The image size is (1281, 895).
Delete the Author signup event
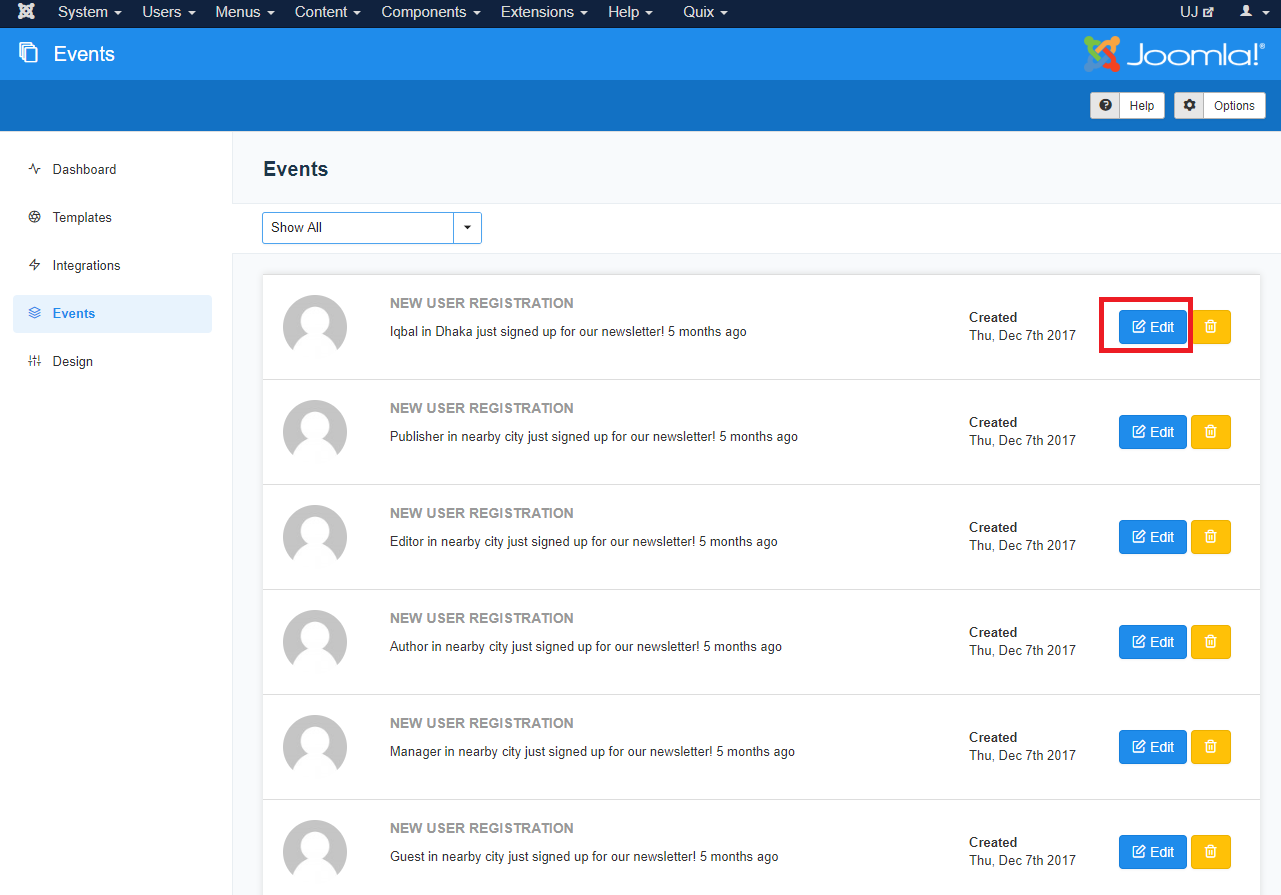(x=1211, y=642)
